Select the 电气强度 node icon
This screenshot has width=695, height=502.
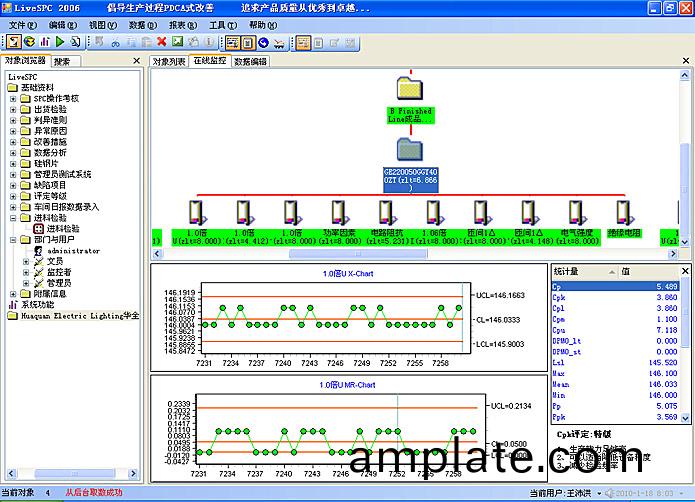[x=576, y=212]
